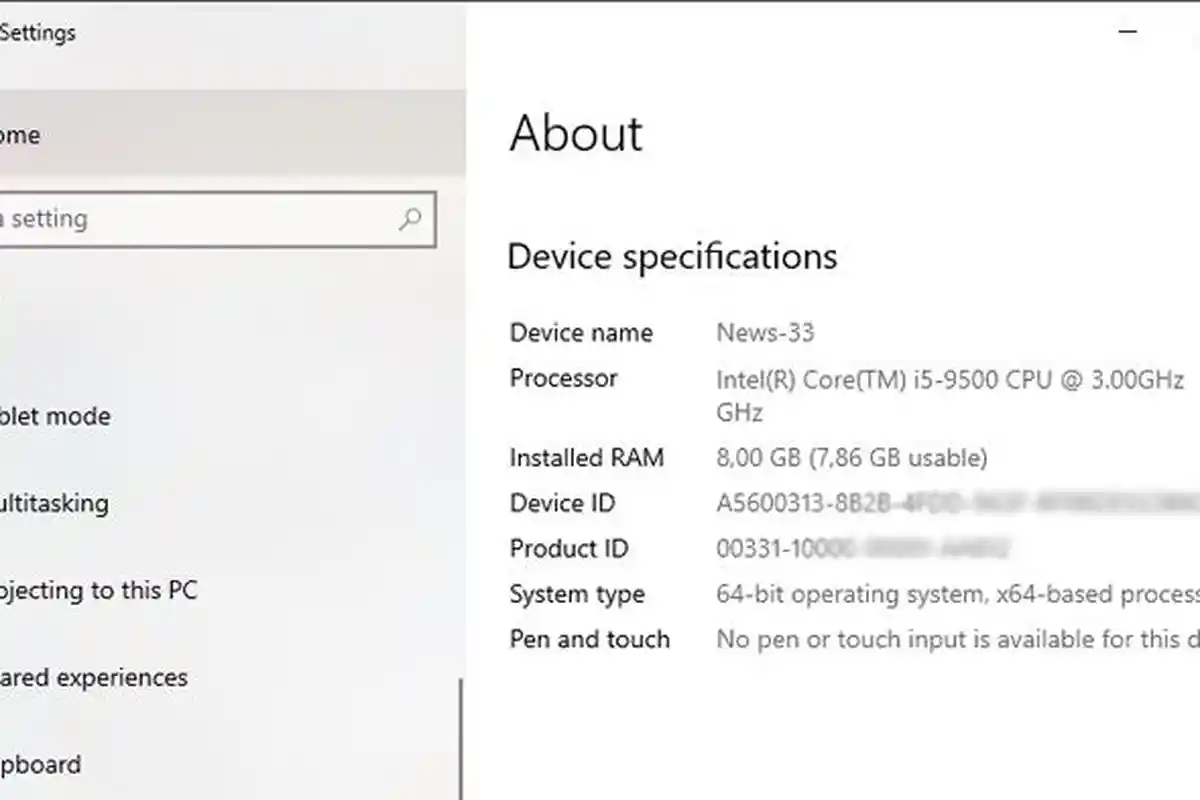This screenshot has height=800, width=1200.
Task: Click the About page heading
Action: (576, 133)
